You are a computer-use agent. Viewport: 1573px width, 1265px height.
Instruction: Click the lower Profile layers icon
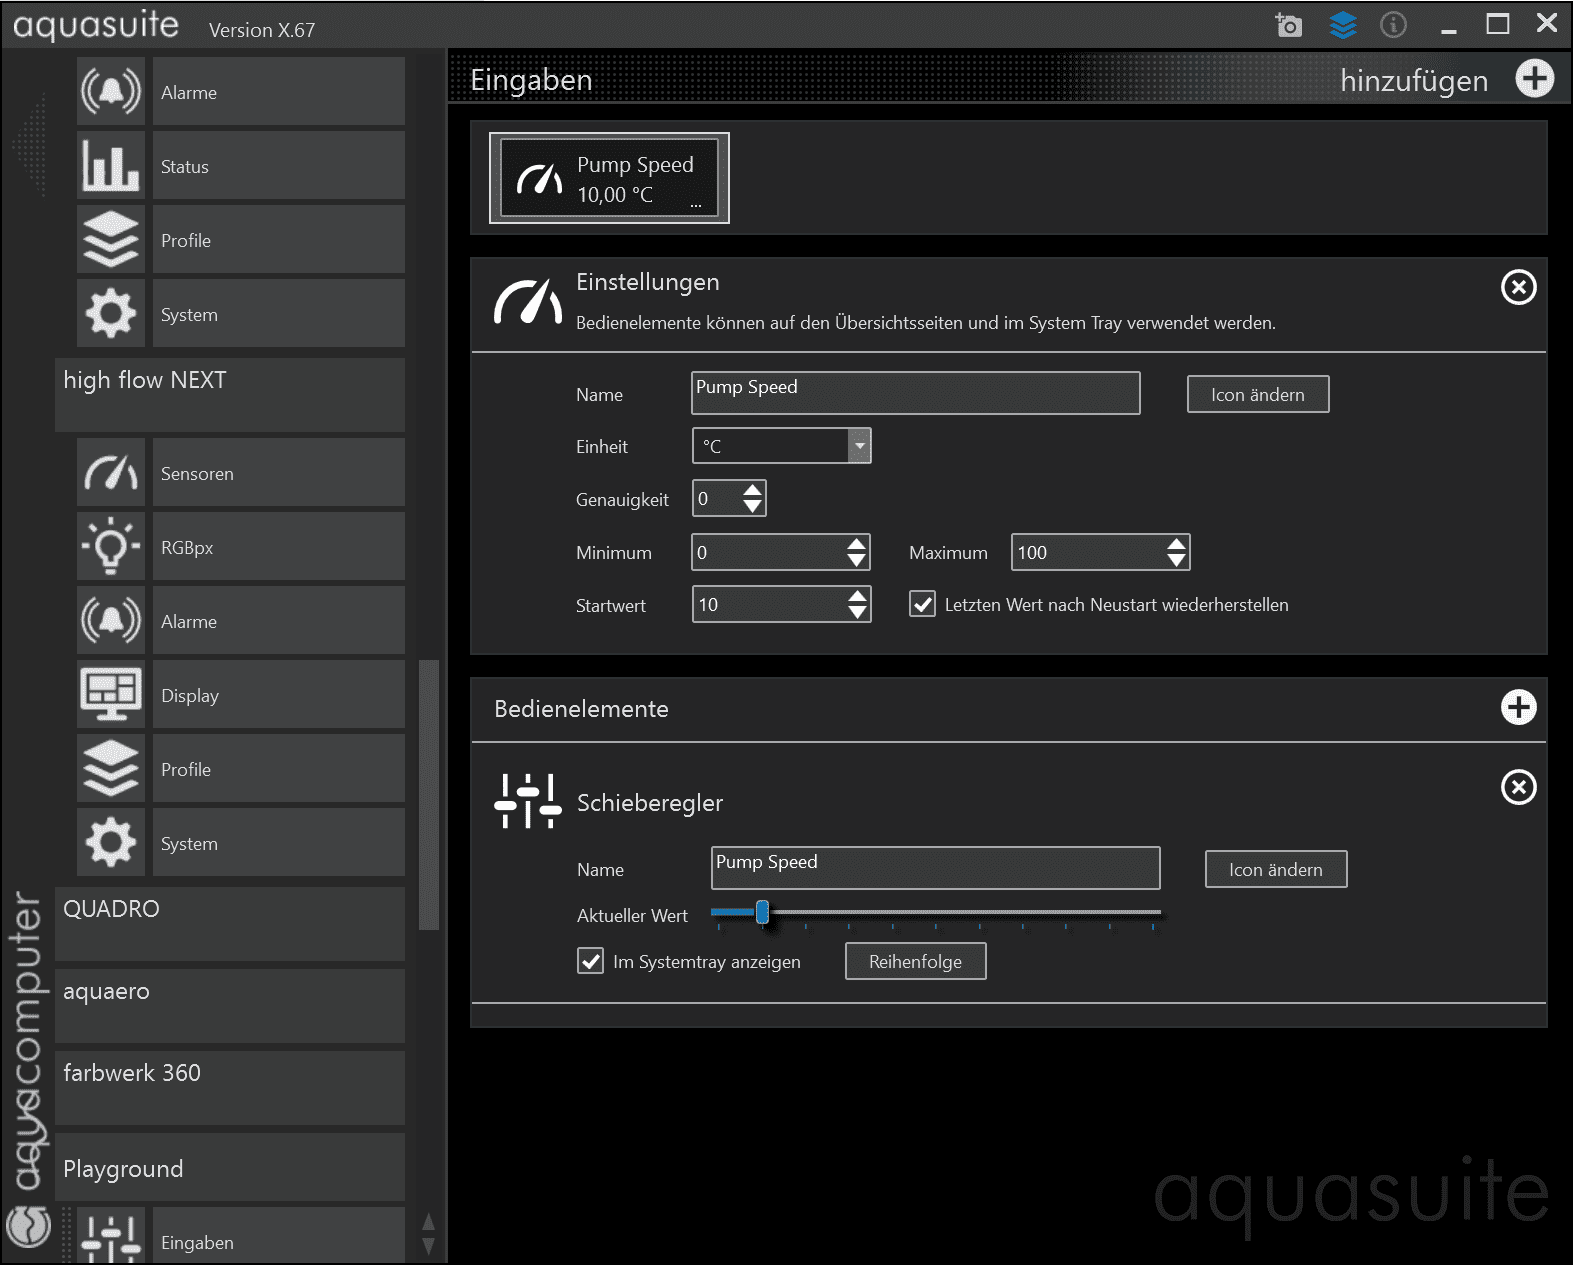pos(111,769)
